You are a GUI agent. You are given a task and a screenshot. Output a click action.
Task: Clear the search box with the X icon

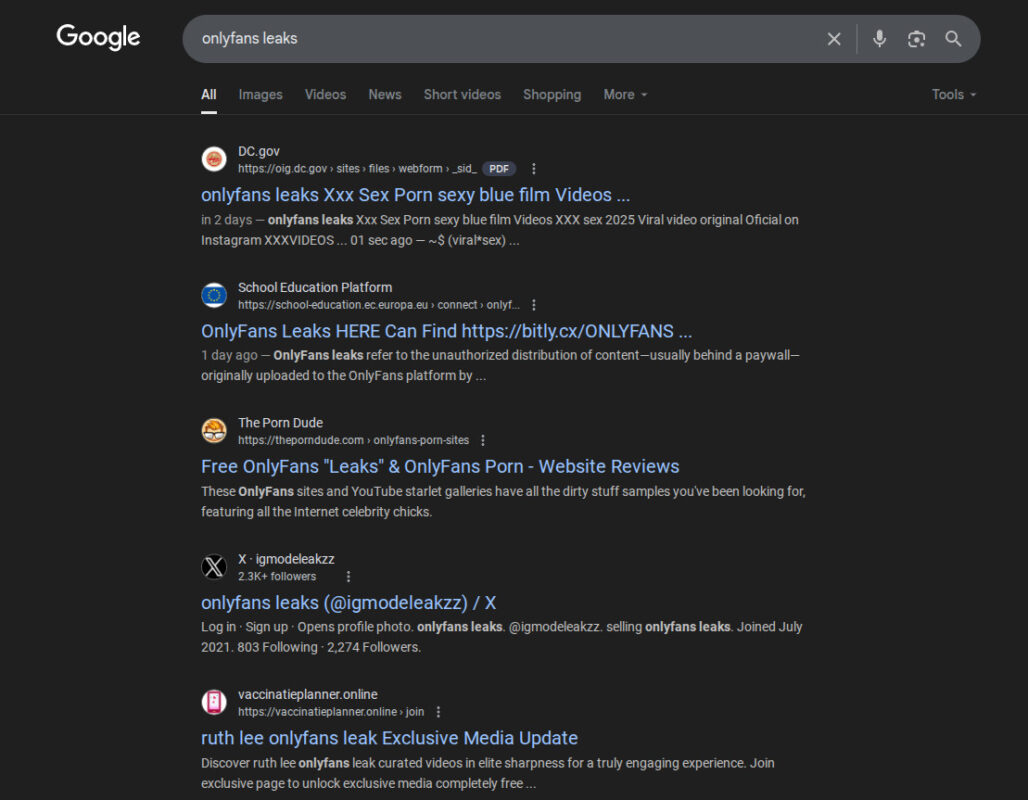pos(834,39)
